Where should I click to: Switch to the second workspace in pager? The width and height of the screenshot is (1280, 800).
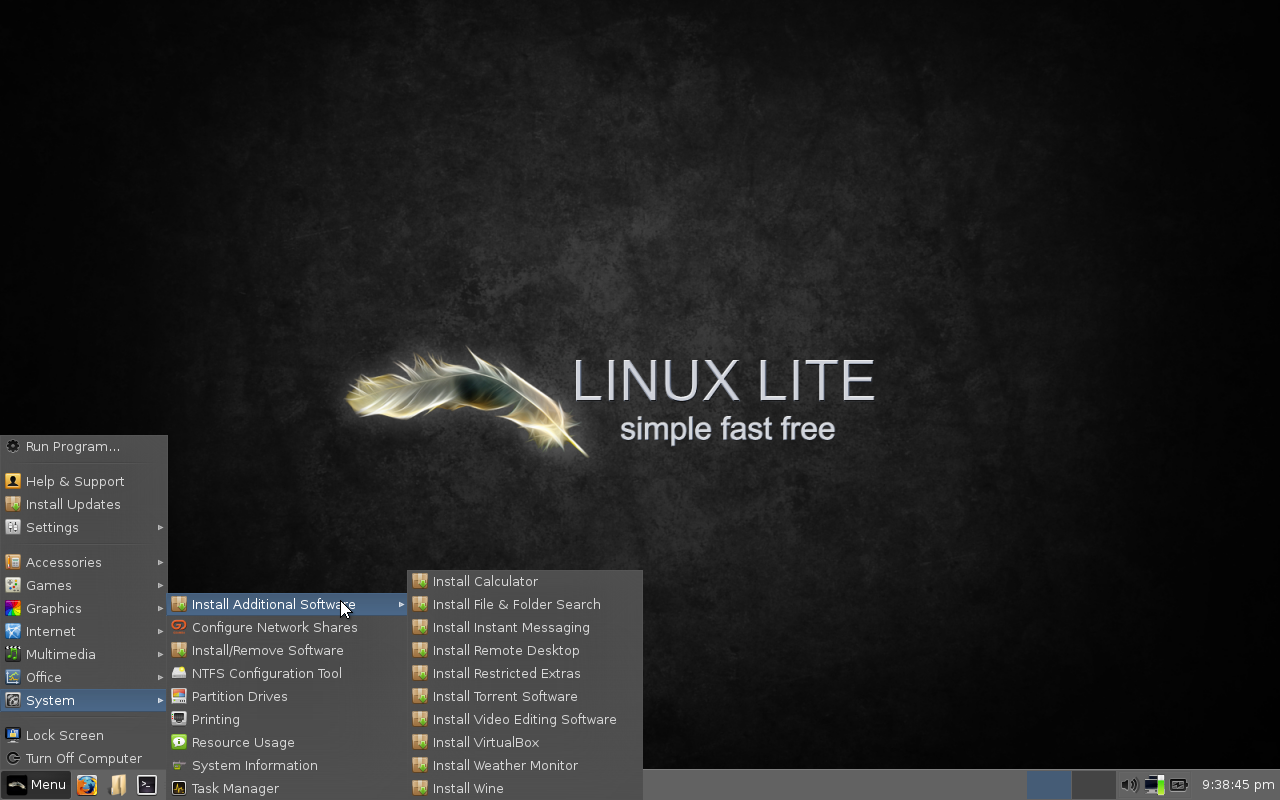coord(1094,785)
